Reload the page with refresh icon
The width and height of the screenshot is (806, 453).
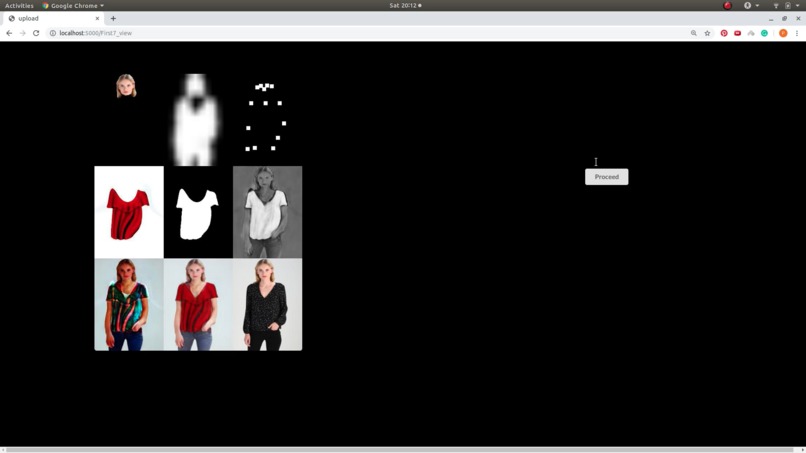click(36, 33)
